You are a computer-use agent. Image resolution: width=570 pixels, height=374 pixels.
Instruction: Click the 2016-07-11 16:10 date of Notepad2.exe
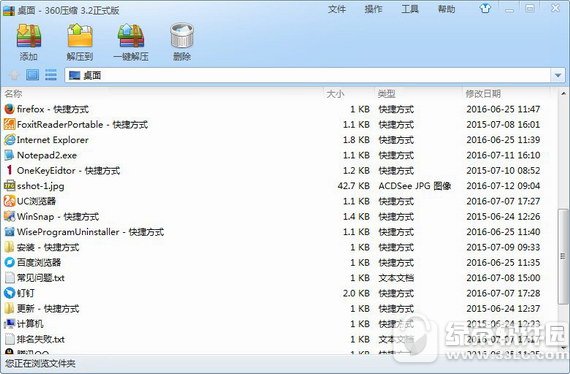coord(503,155)
